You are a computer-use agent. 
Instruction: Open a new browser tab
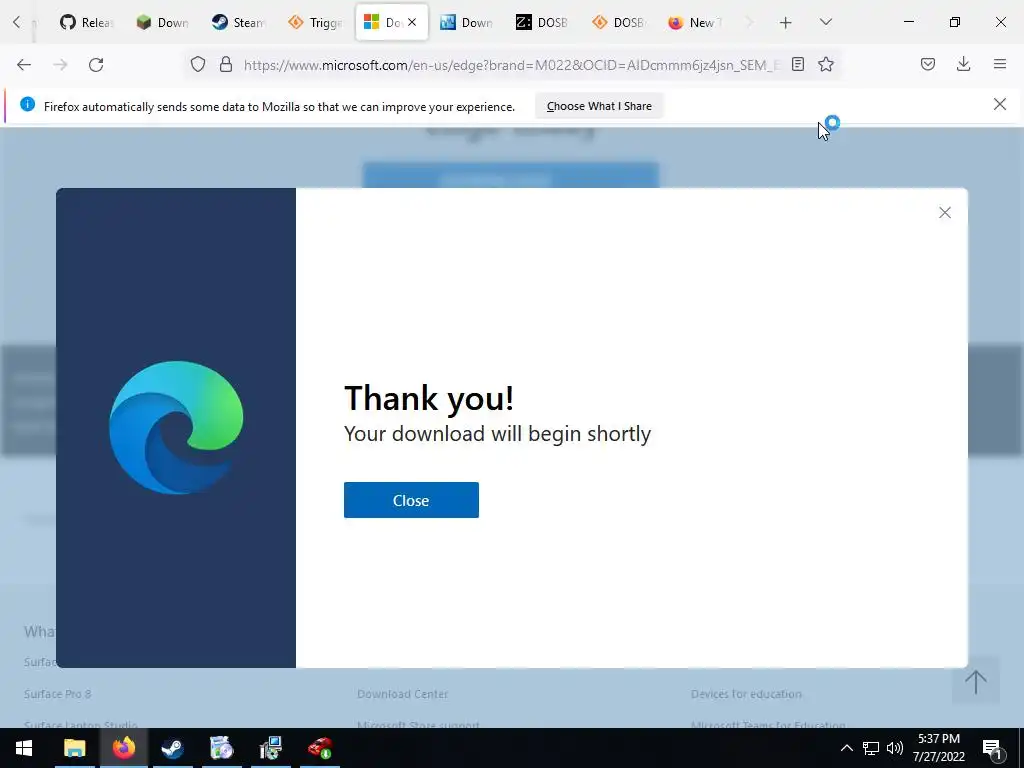pyautogui.click(x=786, y=22)
